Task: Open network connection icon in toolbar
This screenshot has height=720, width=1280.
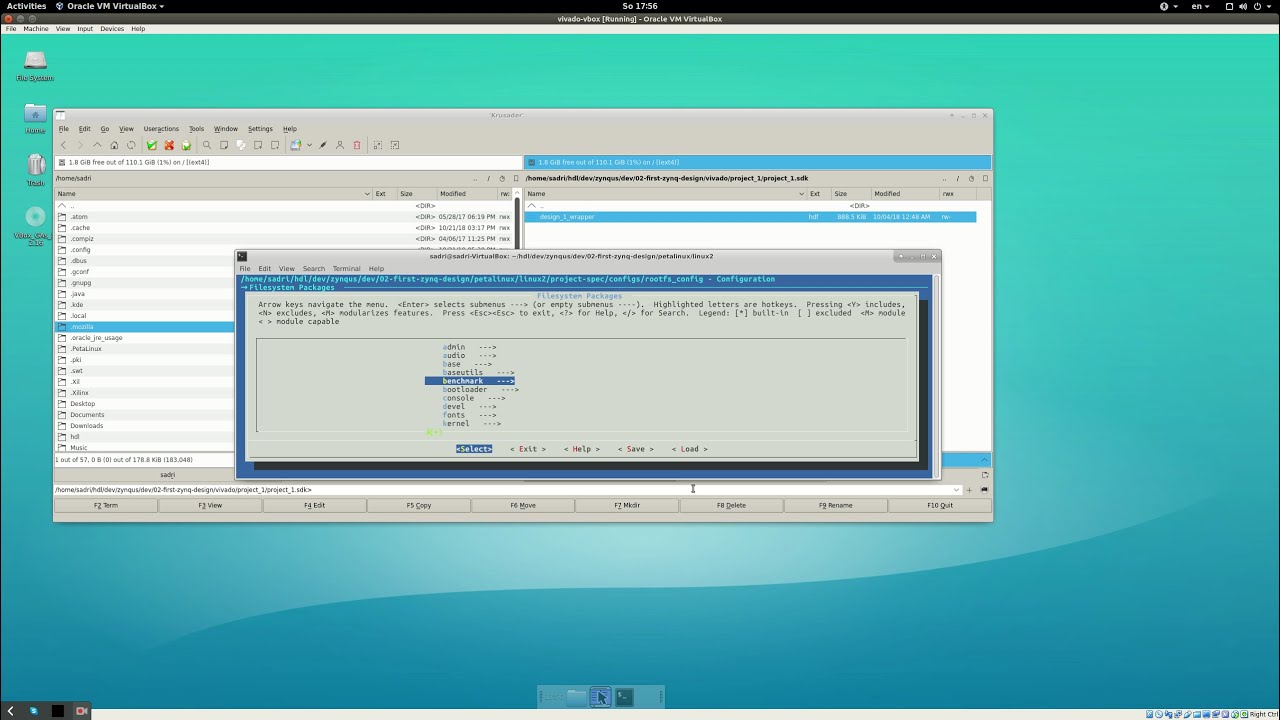Action: pyautogui.click(x=295, y=145)
